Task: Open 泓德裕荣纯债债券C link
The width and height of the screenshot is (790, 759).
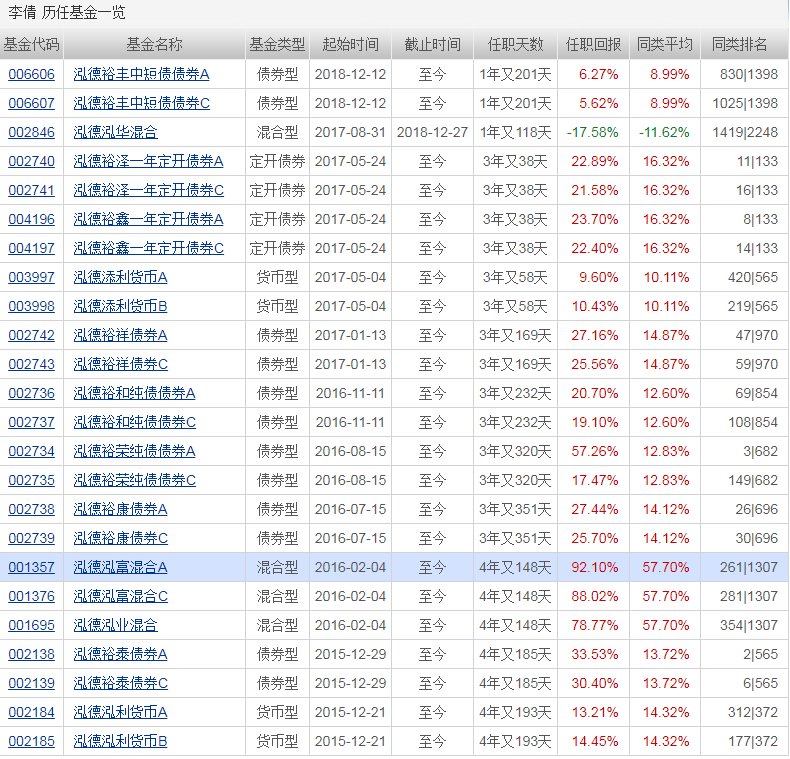Action: (135, 480)
